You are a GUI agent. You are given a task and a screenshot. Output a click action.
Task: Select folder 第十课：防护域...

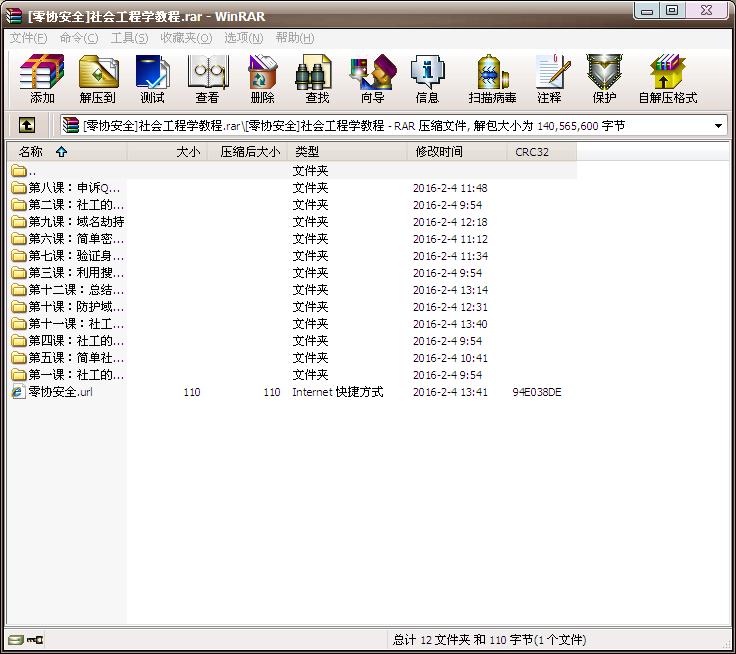66,307
